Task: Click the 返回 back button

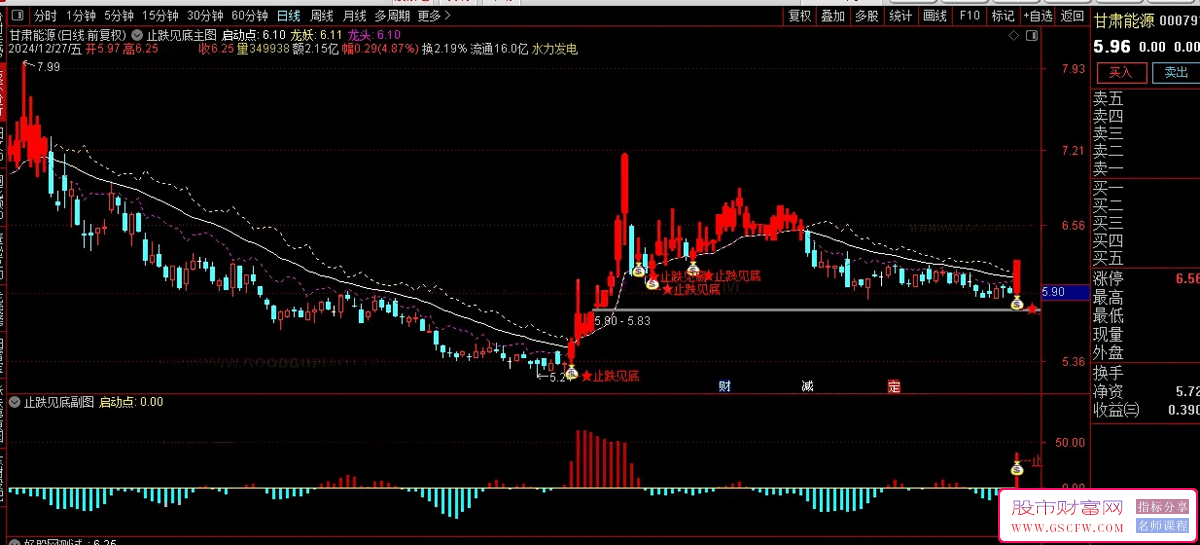Action: point(1072,16)
